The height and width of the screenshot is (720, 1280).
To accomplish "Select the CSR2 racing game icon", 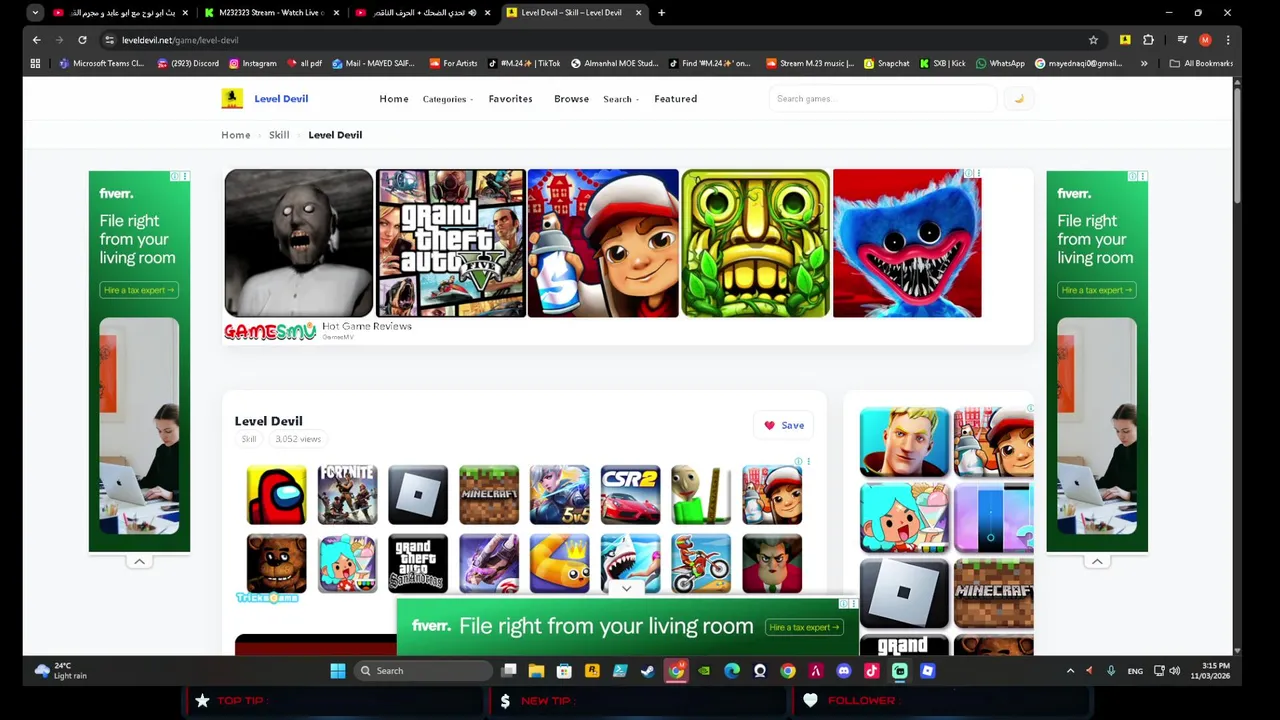I will click(x=630, y=494).
